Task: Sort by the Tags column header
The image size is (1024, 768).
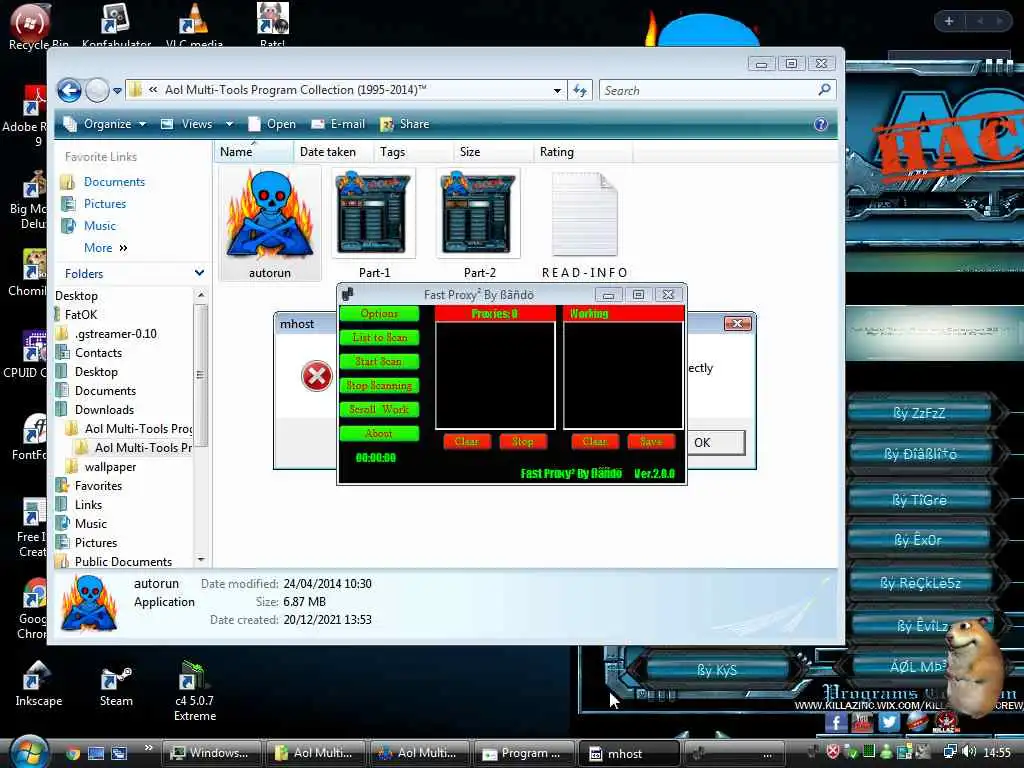Action: click(x=413, y=152)
